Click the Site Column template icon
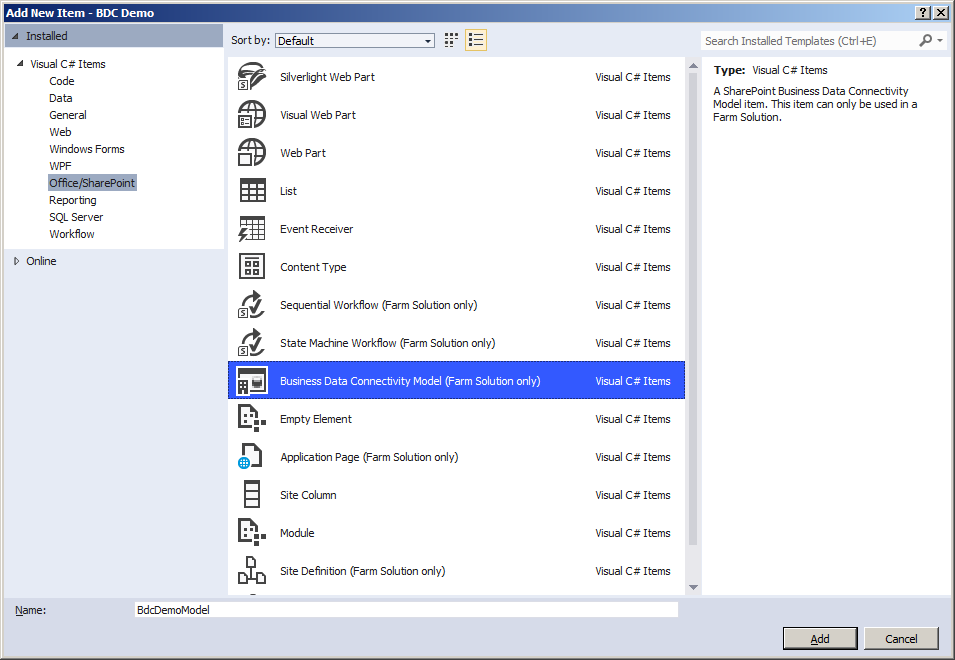The height and width of the screenshot is (660, 955). [252, 495]
